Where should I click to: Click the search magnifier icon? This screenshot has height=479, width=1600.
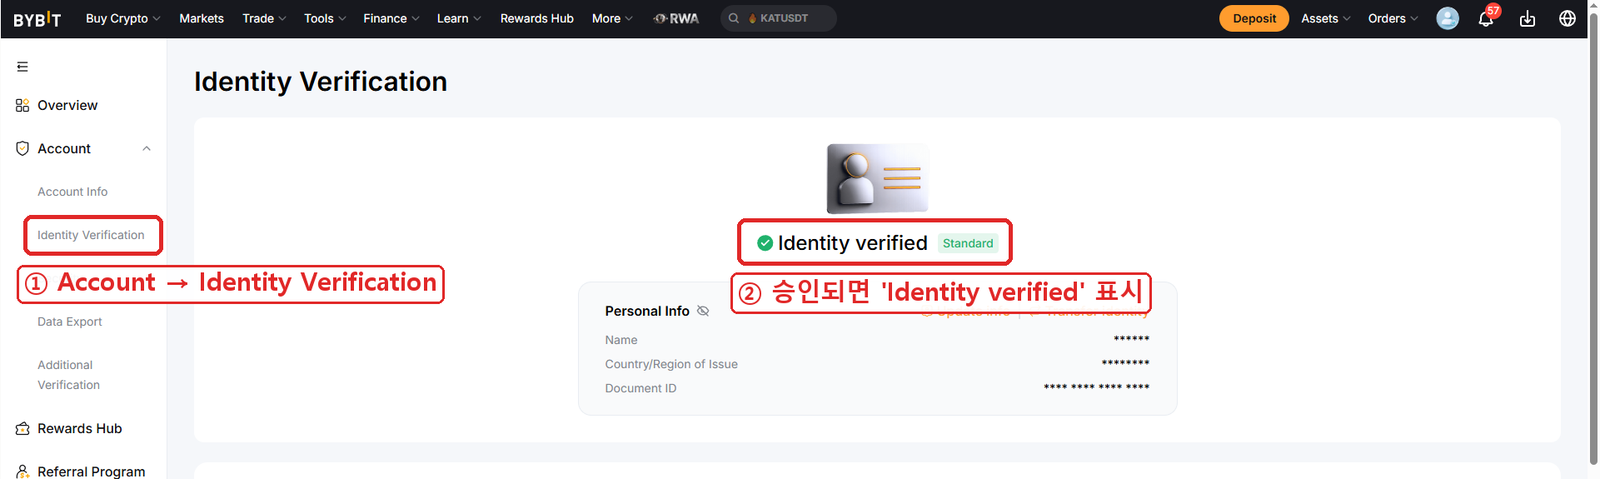point(734,18)
